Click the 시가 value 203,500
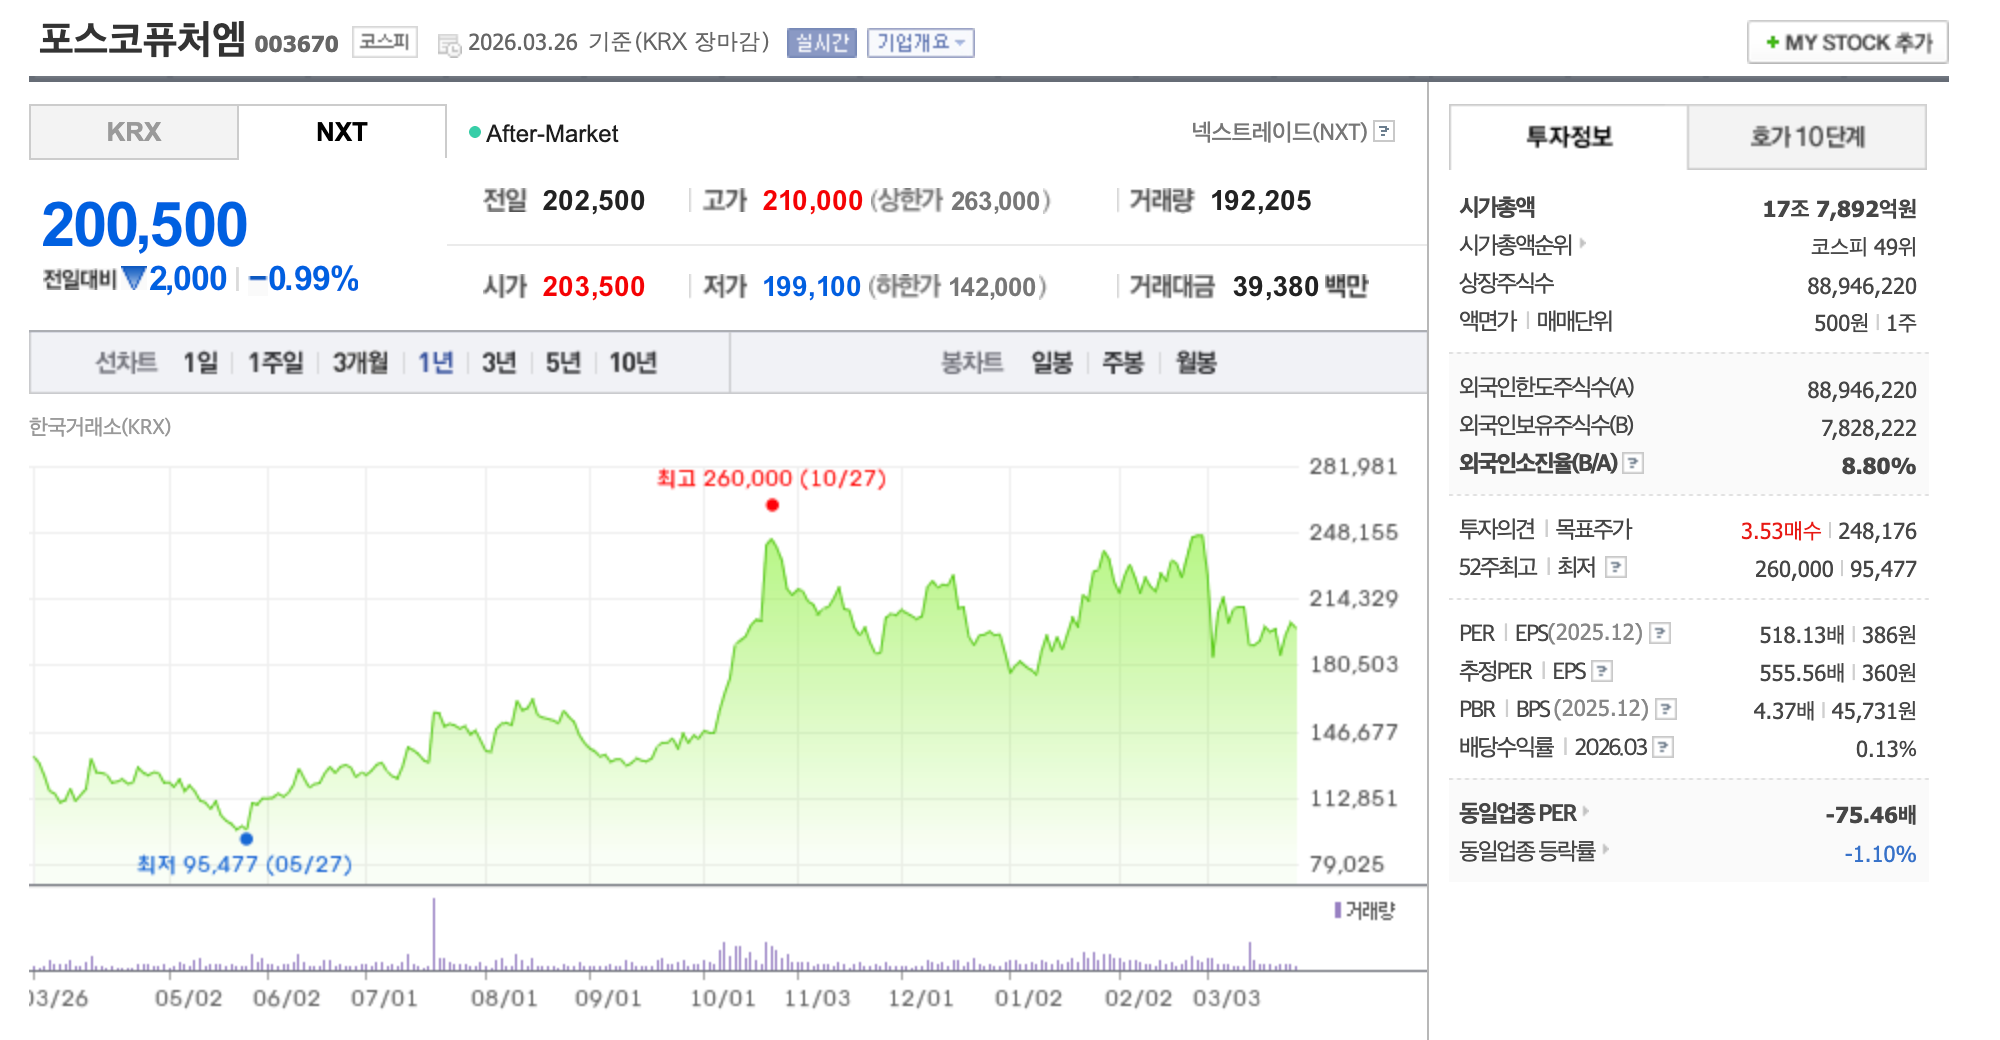The height and width of the screenshot is (1040, 2000). [x=593, y=287]
